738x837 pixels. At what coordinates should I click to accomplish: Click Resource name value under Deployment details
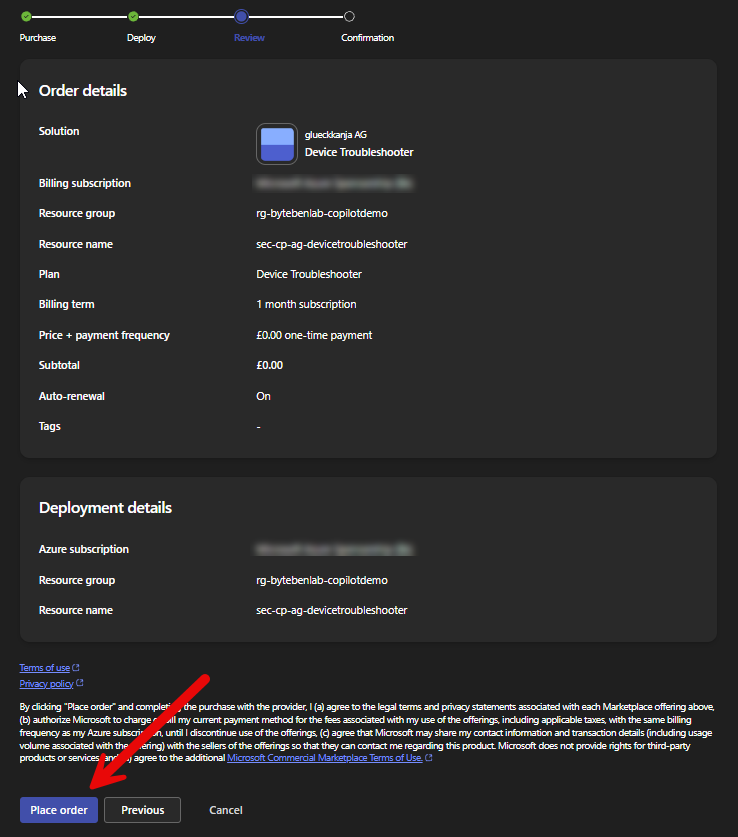[x=331, y=610]
